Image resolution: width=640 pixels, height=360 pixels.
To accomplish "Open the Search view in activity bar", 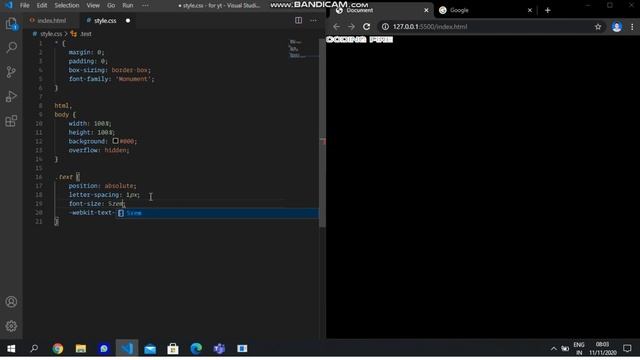I will 11,48.
